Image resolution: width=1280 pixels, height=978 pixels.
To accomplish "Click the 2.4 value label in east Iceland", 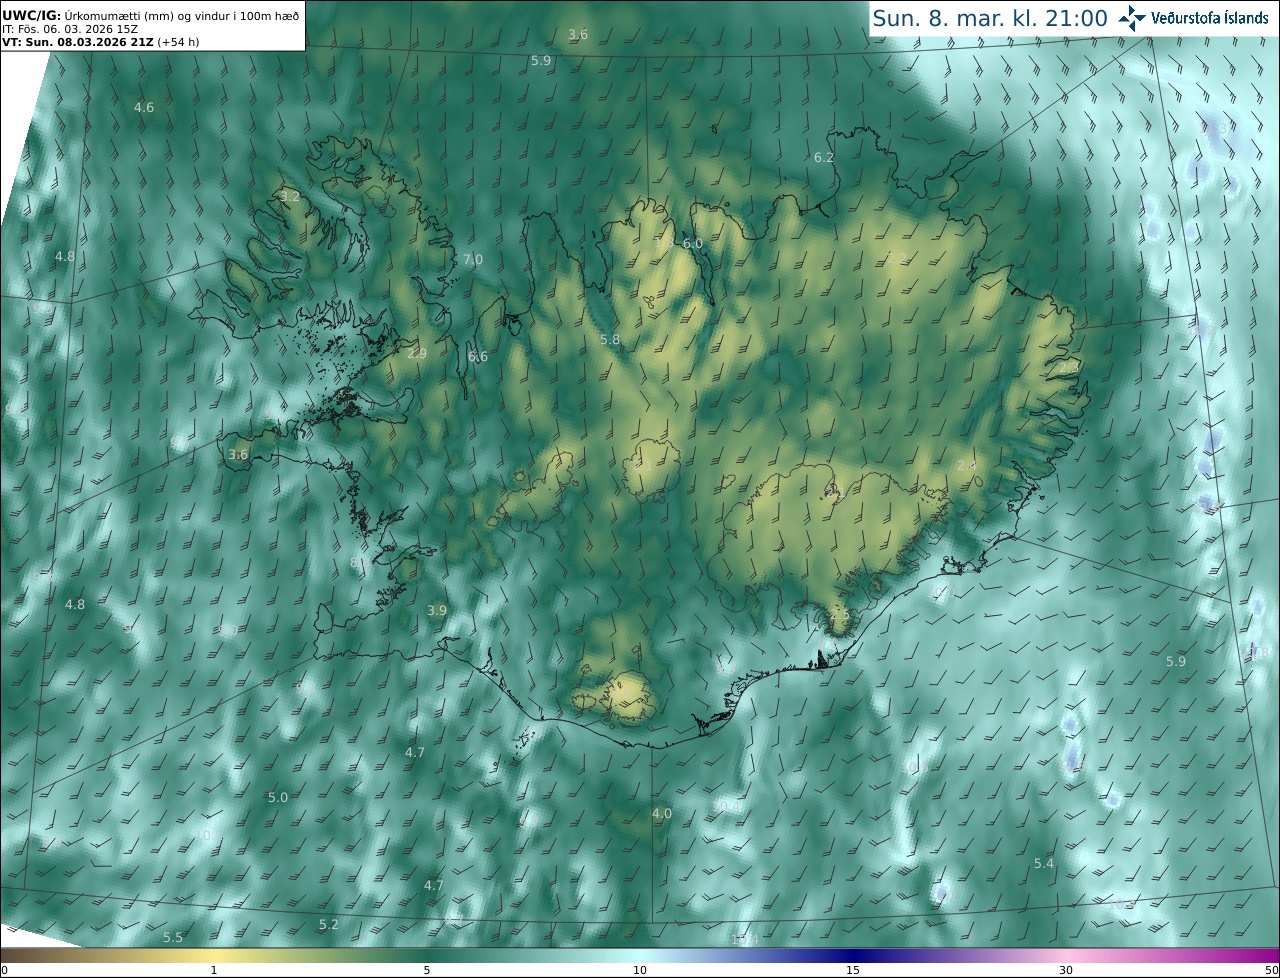I will pos(966,465).
